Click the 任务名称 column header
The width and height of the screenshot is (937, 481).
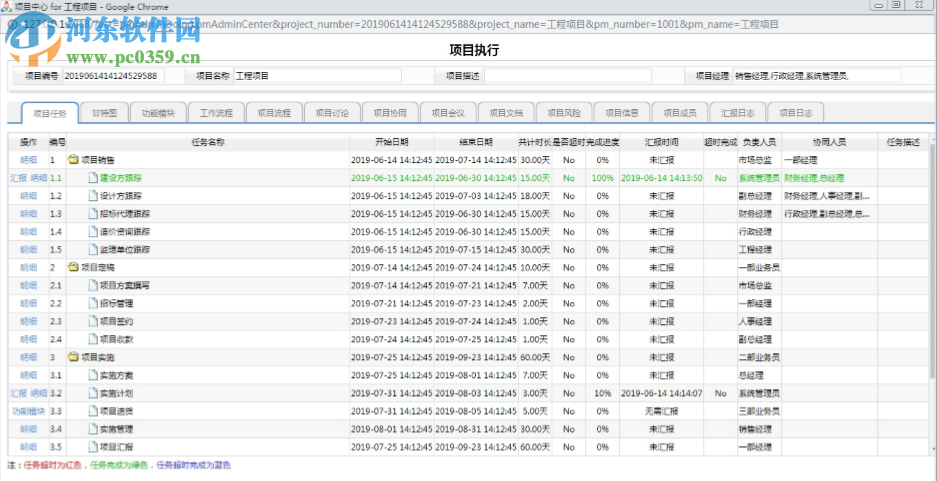pyautogui.click(x=208, y=142)
